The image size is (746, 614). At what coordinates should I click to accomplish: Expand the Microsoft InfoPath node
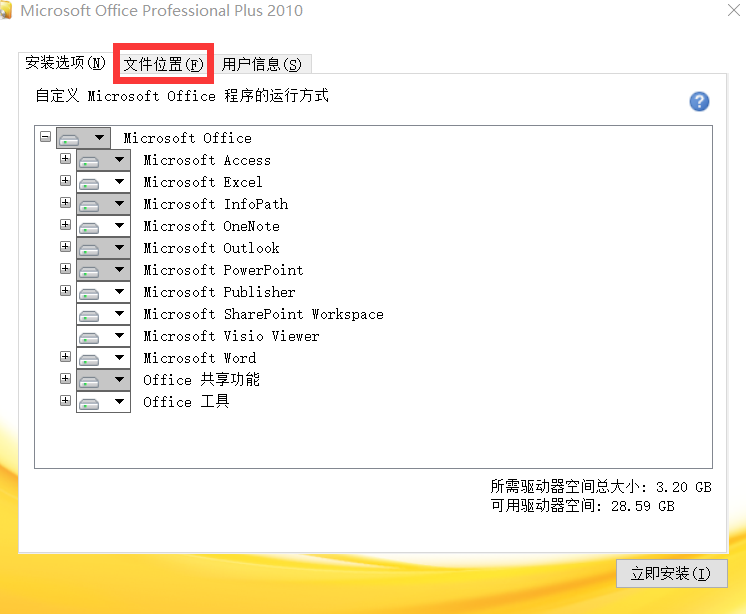point(65,203)
